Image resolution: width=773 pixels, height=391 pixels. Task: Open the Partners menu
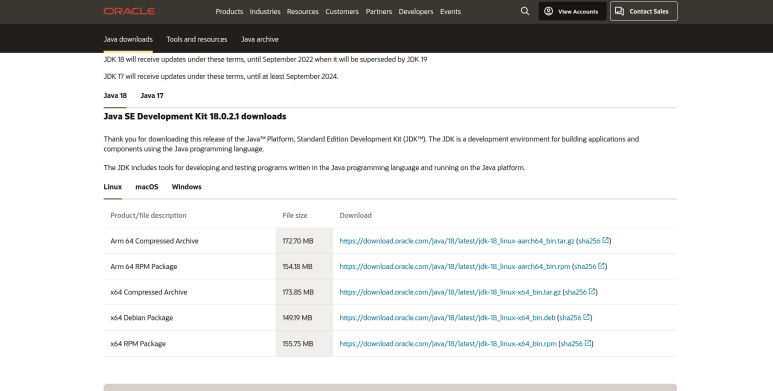(x=379, y=11)
